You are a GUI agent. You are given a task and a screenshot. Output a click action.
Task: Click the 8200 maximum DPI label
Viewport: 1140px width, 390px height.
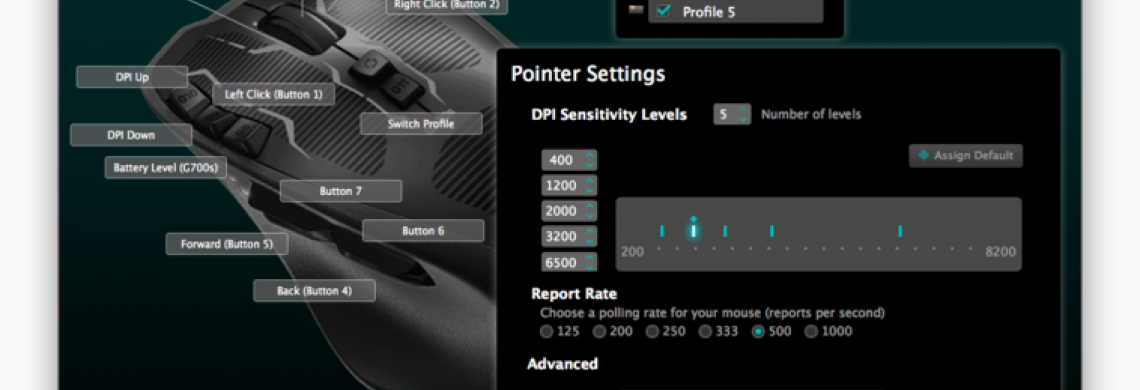[x=1000, y=252]
